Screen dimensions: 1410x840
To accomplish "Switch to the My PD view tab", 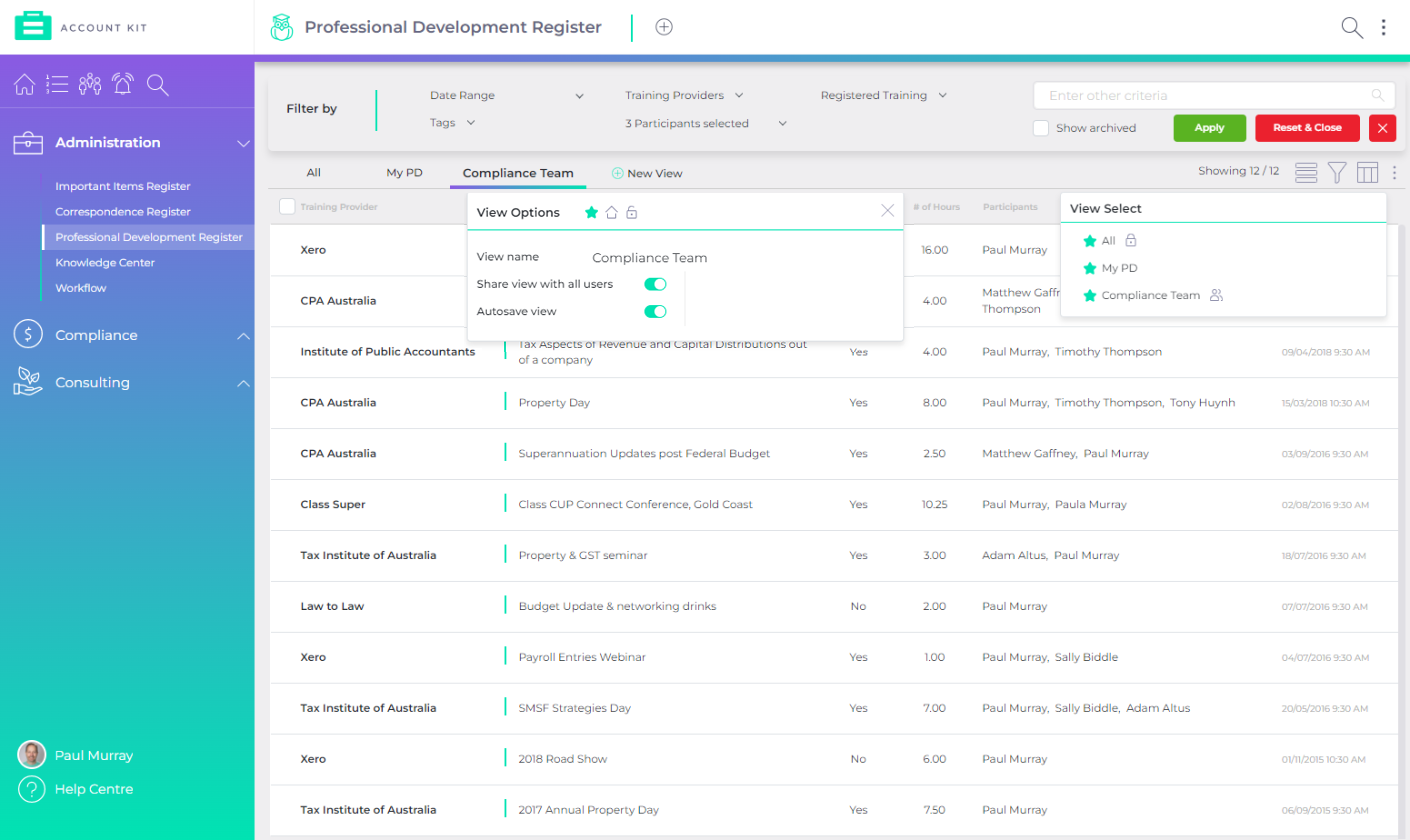I will (404, 173).
